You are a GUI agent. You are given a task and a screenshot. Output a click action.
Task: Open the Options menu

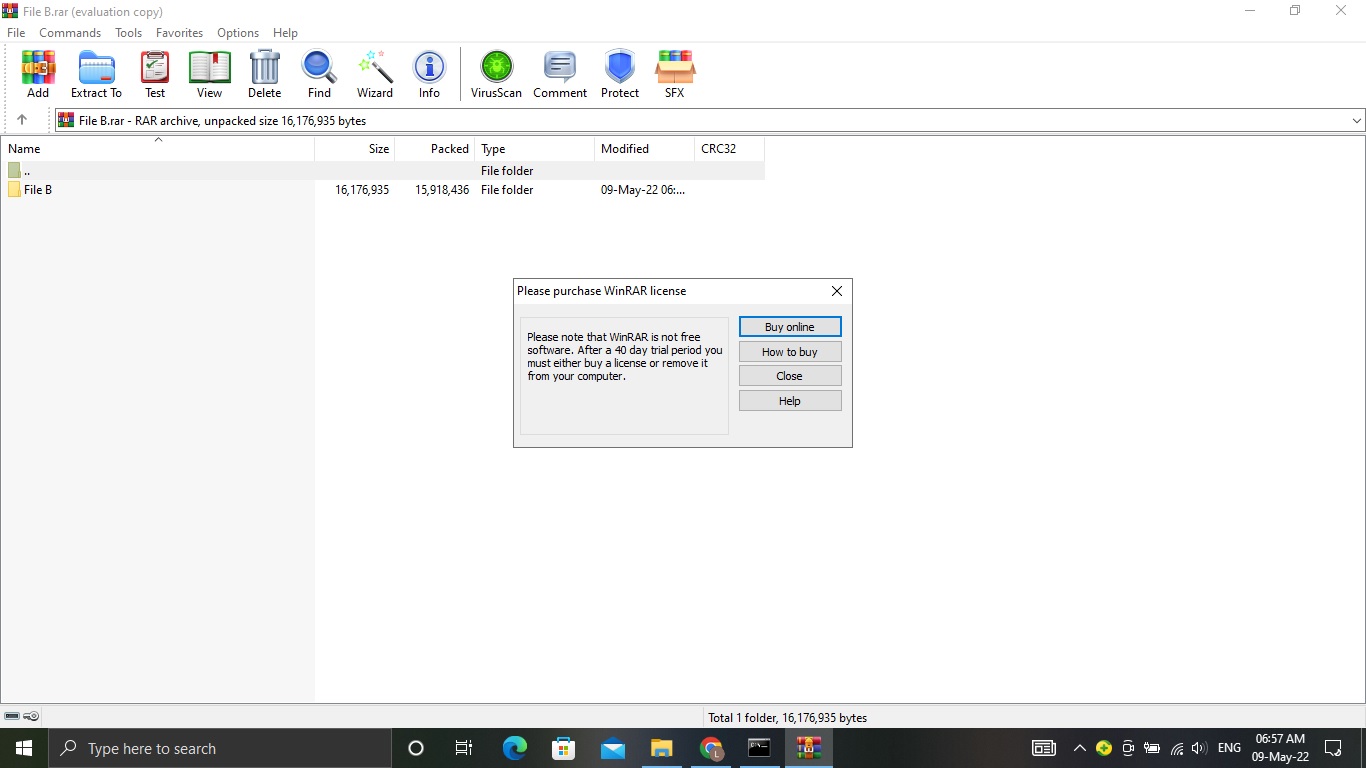click(x=237, y=32)
